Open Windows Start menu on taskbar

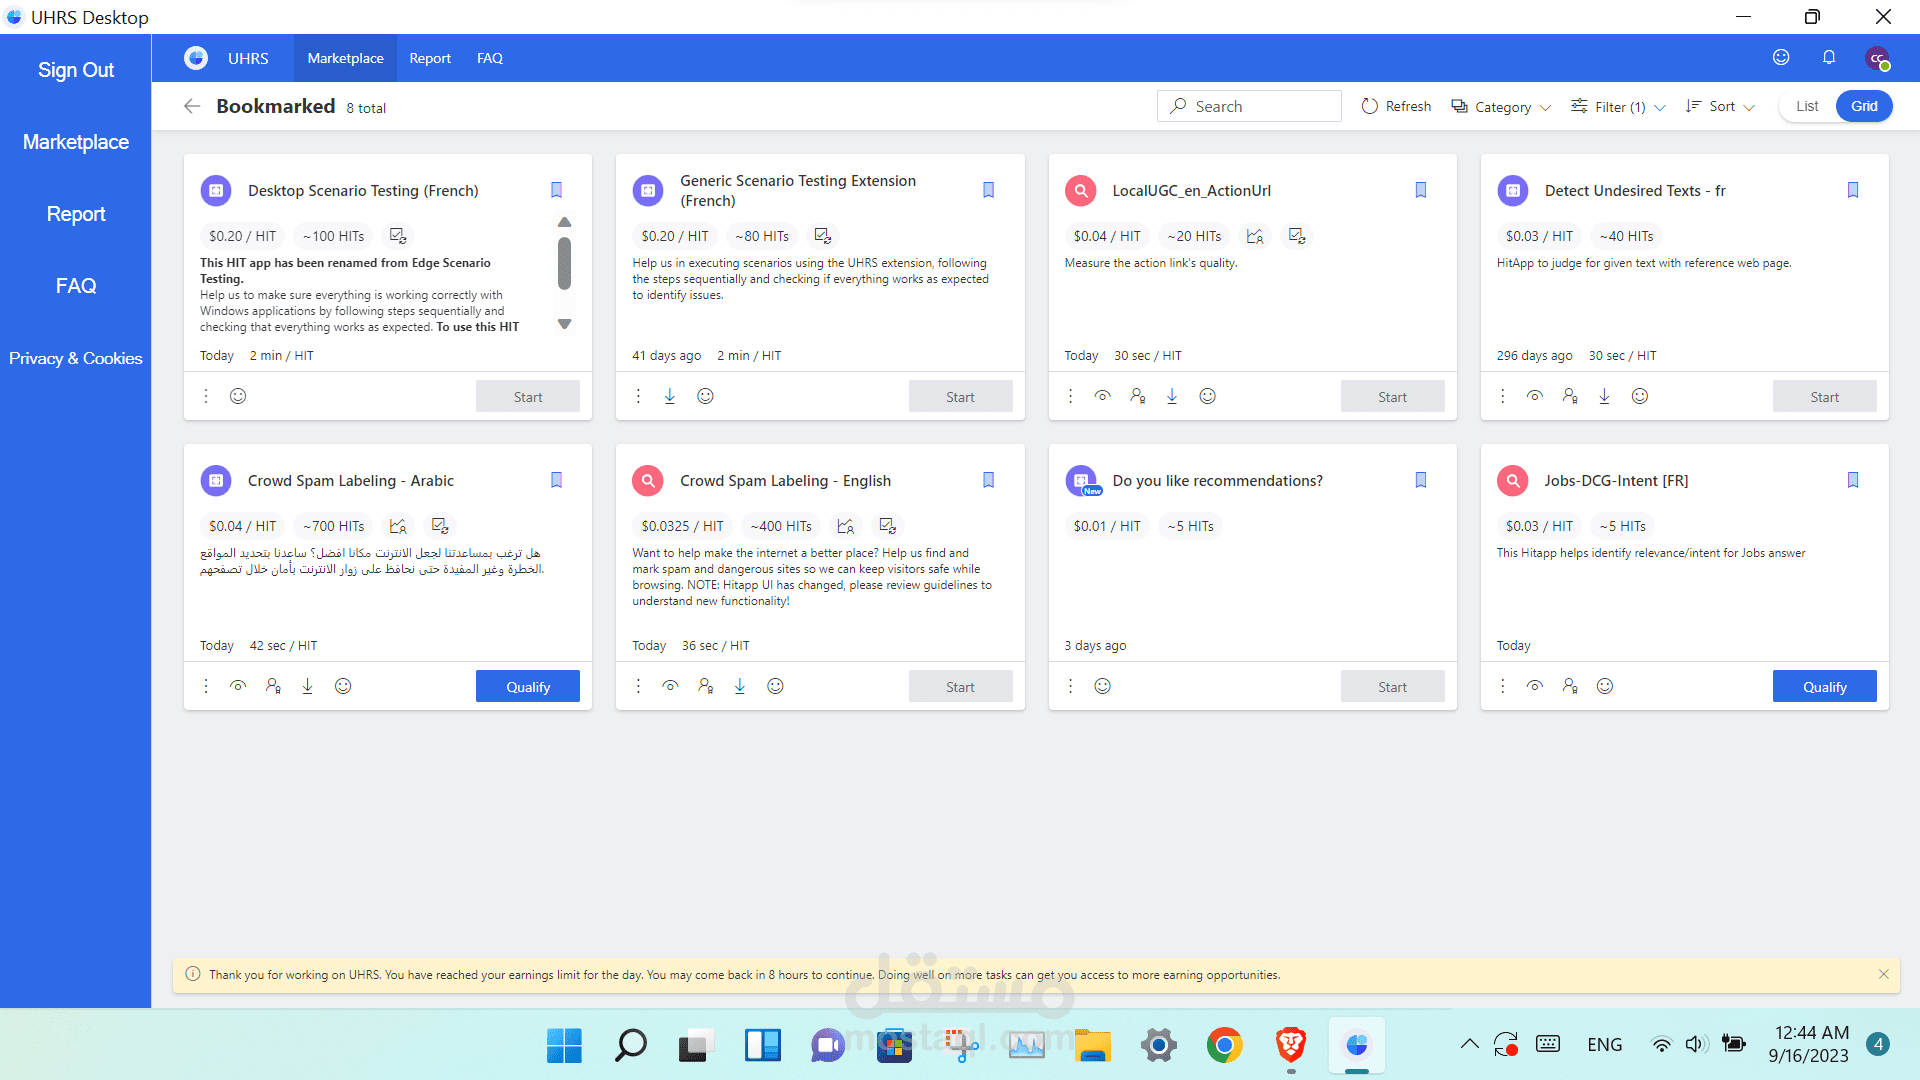(564, 1045)
